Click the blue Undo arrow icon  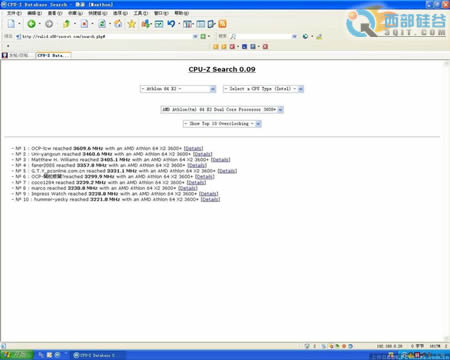pyautogui.click(x=171, y=24)
